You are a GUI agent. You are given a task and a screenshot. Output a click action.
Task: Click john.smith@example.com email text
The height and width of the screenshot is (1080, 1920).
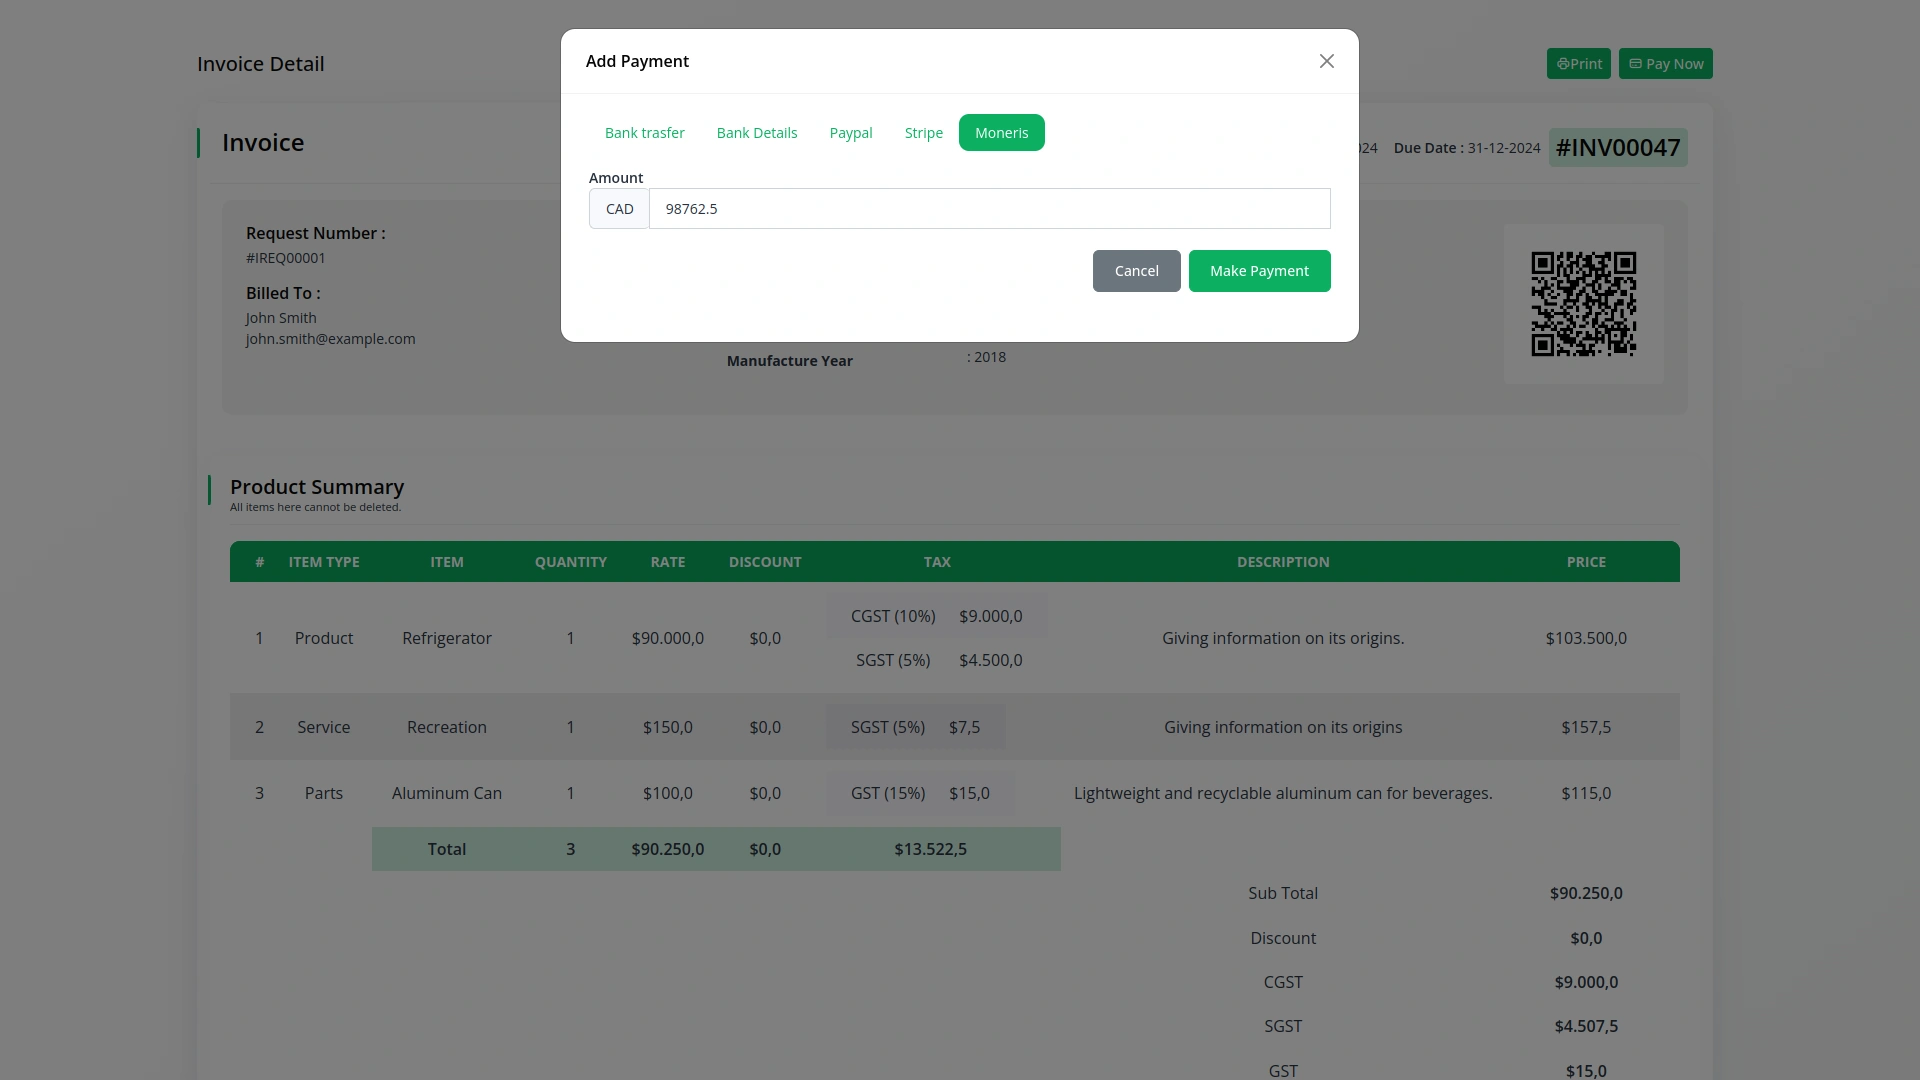[x=330, y=339]
